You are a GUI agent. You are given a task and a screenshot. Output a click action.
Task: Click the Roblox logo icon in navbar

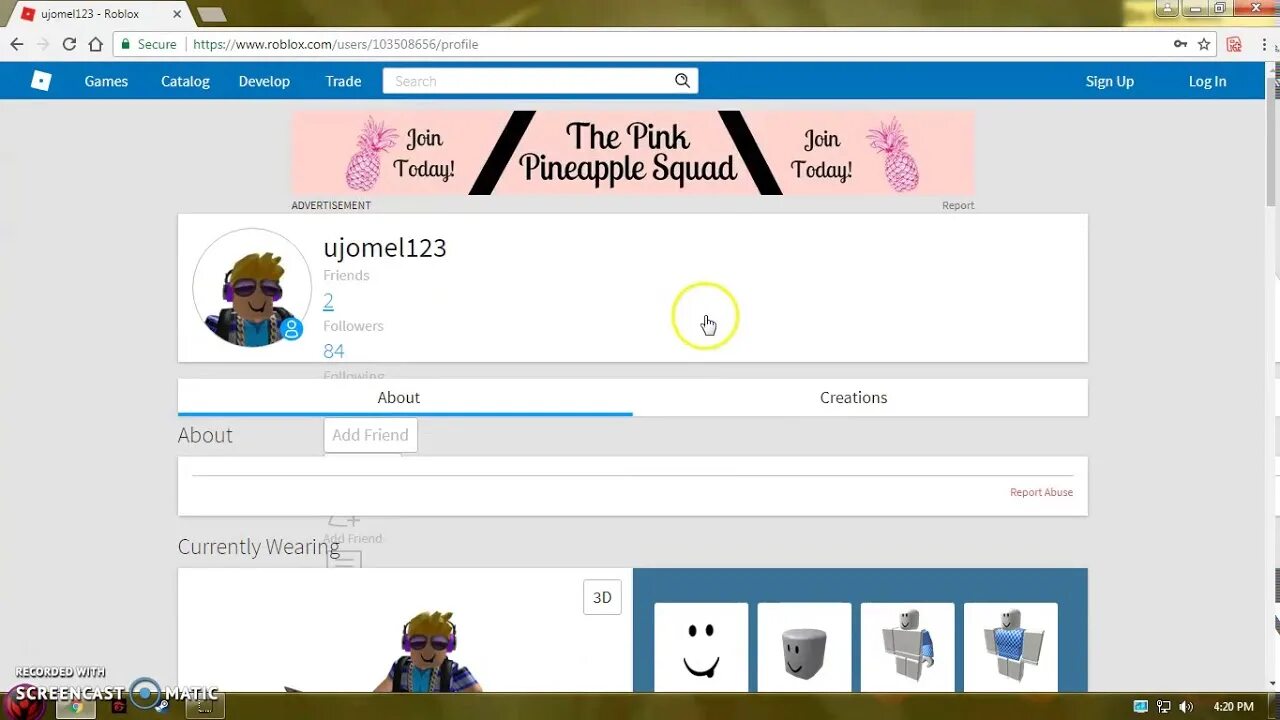tap(41, 81)
